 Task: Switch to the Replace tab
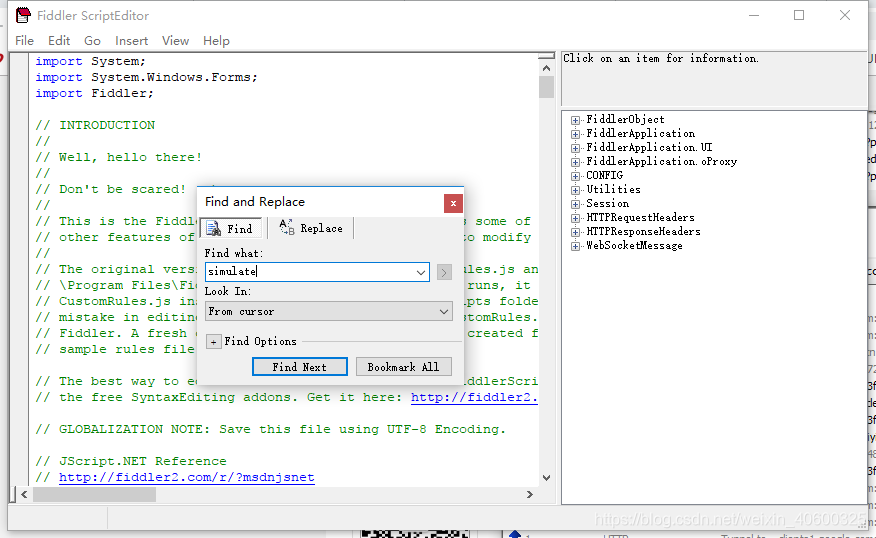pos(311,228)
